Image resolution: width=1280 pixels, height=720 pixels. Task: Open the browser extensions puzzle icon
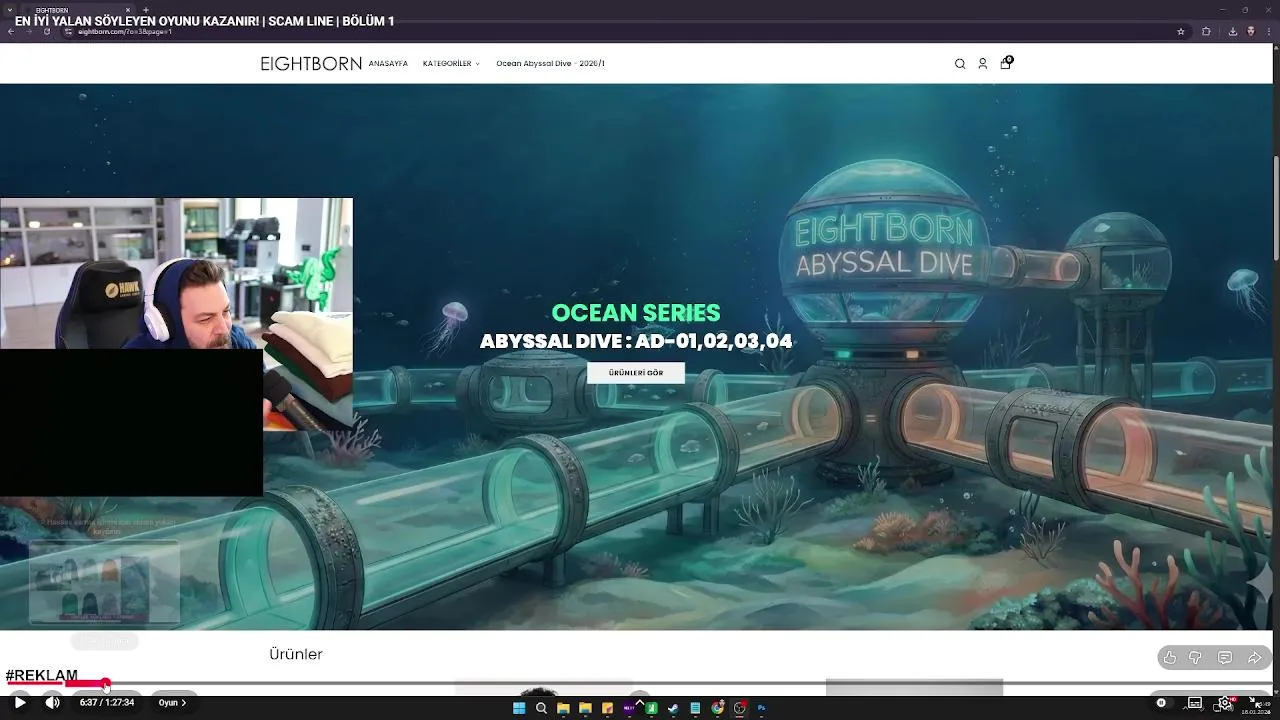coord(1206,31)
